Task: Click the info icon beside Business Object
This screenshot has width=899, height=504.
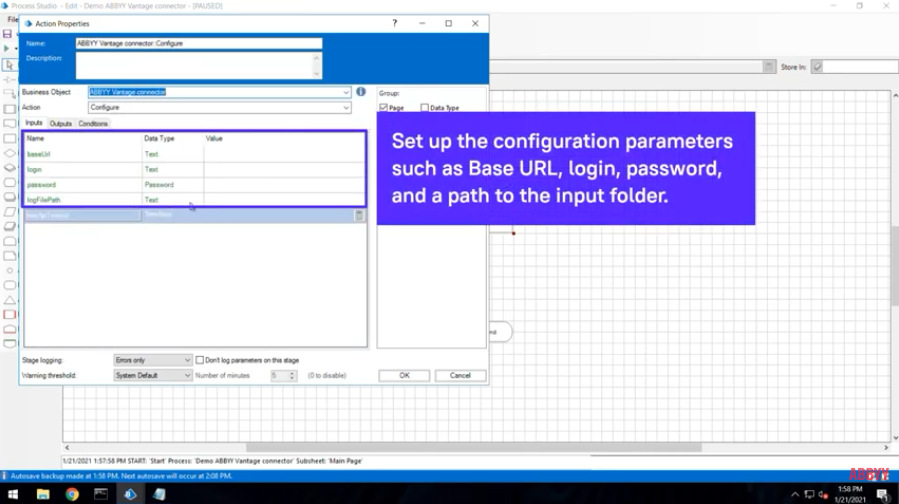Action: pyautogui.click(x=361, y=92)
